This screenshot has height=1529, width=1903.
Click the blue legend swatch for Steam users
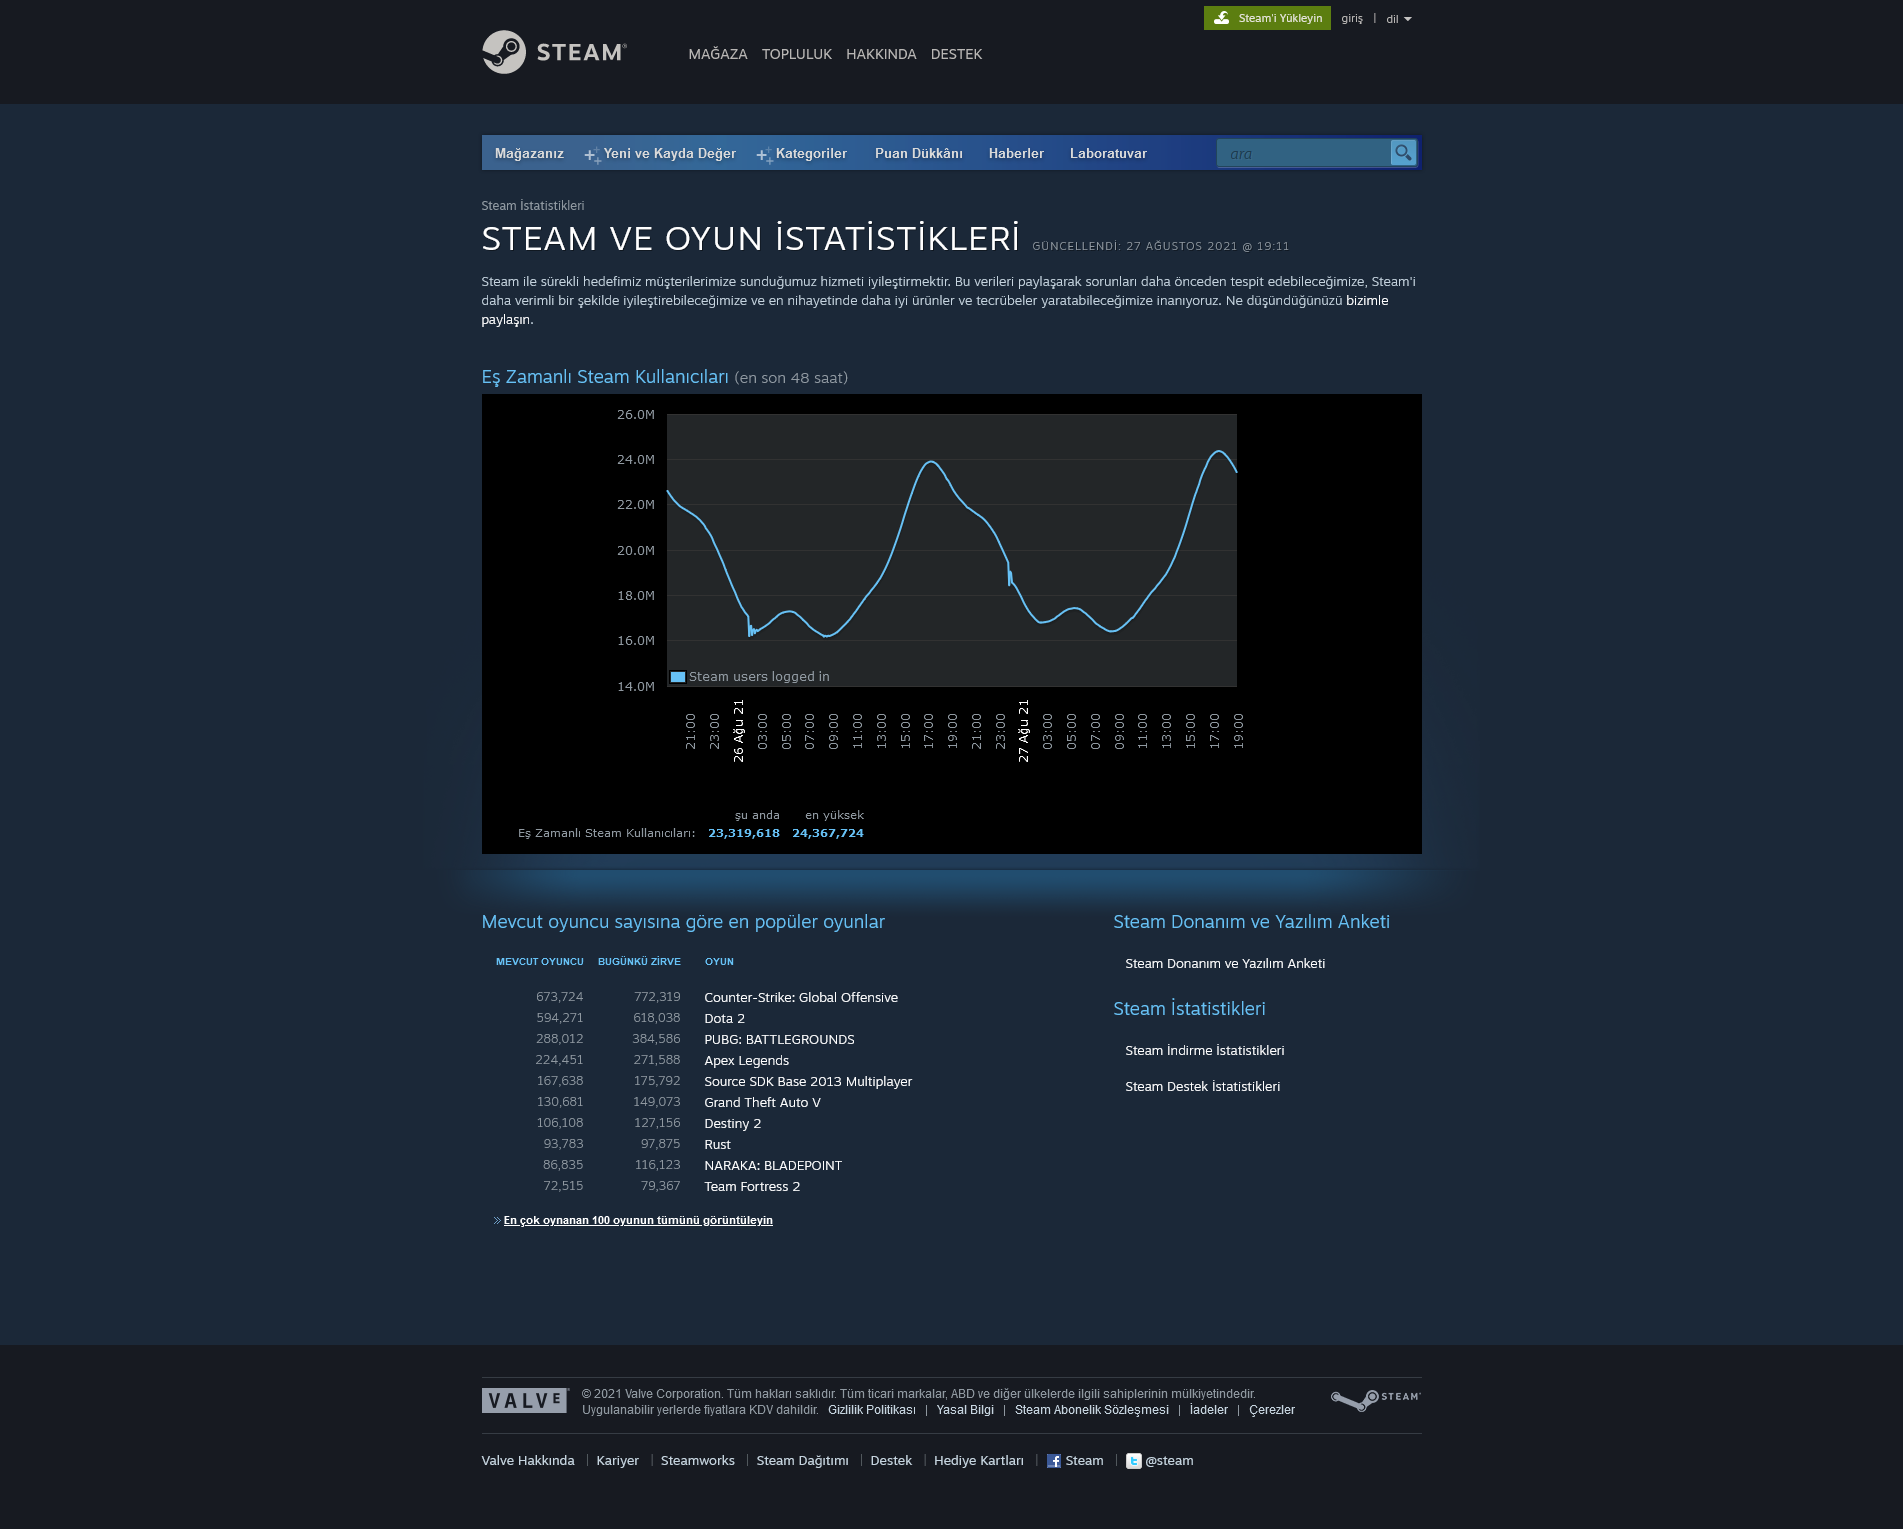(678, 677)
